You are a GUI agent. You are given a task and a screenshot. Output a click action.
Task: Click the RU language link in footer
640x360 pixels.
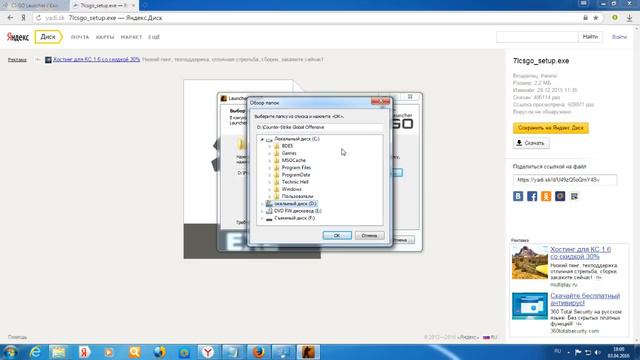[x=490, y=337]
